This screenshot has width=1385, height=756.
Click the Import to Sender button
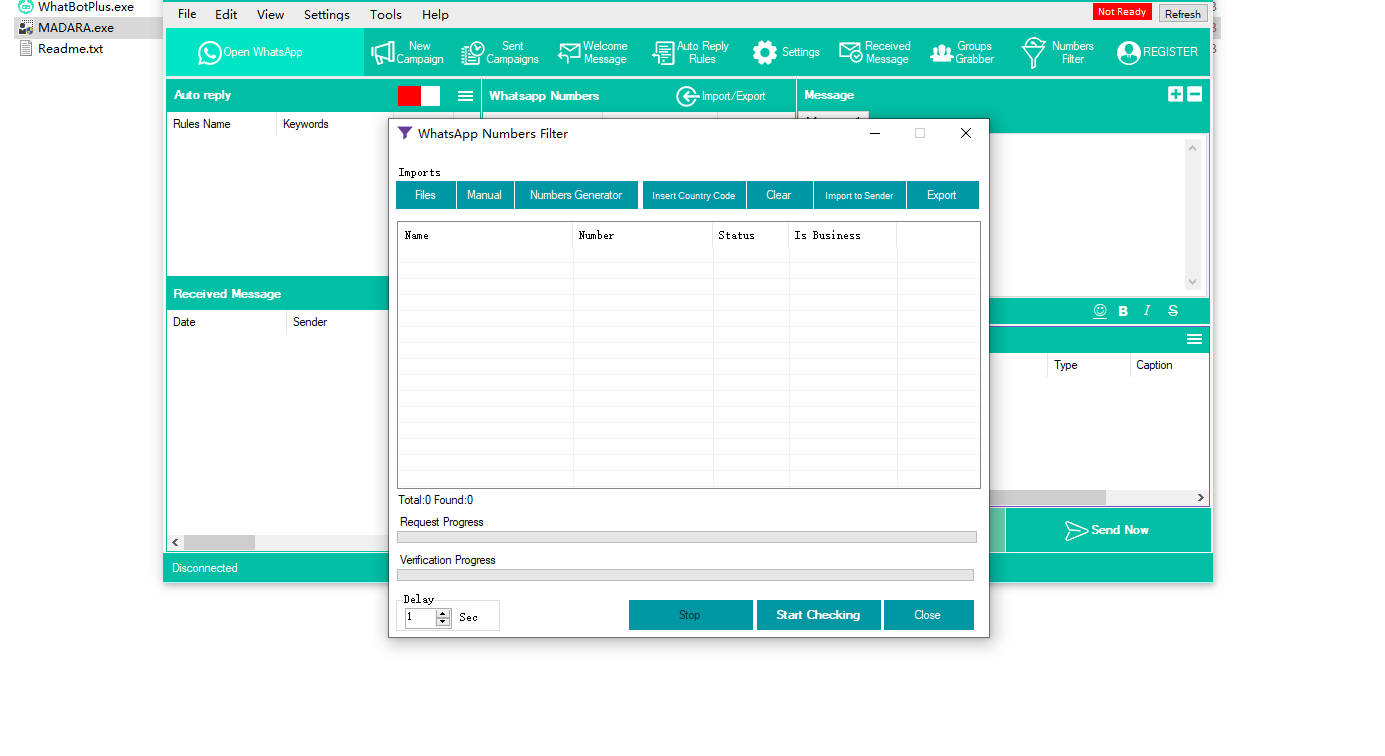click(x=859, y=195)
